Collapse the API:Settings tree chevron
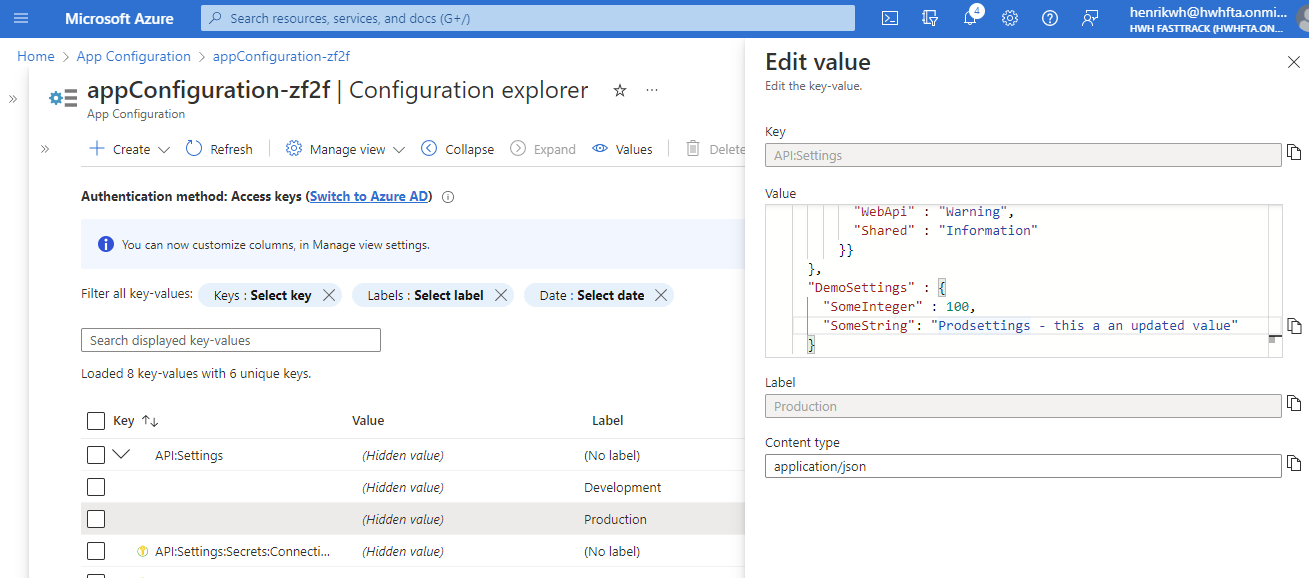Viewport: 1309px width, 578px height. pos(122,454)
